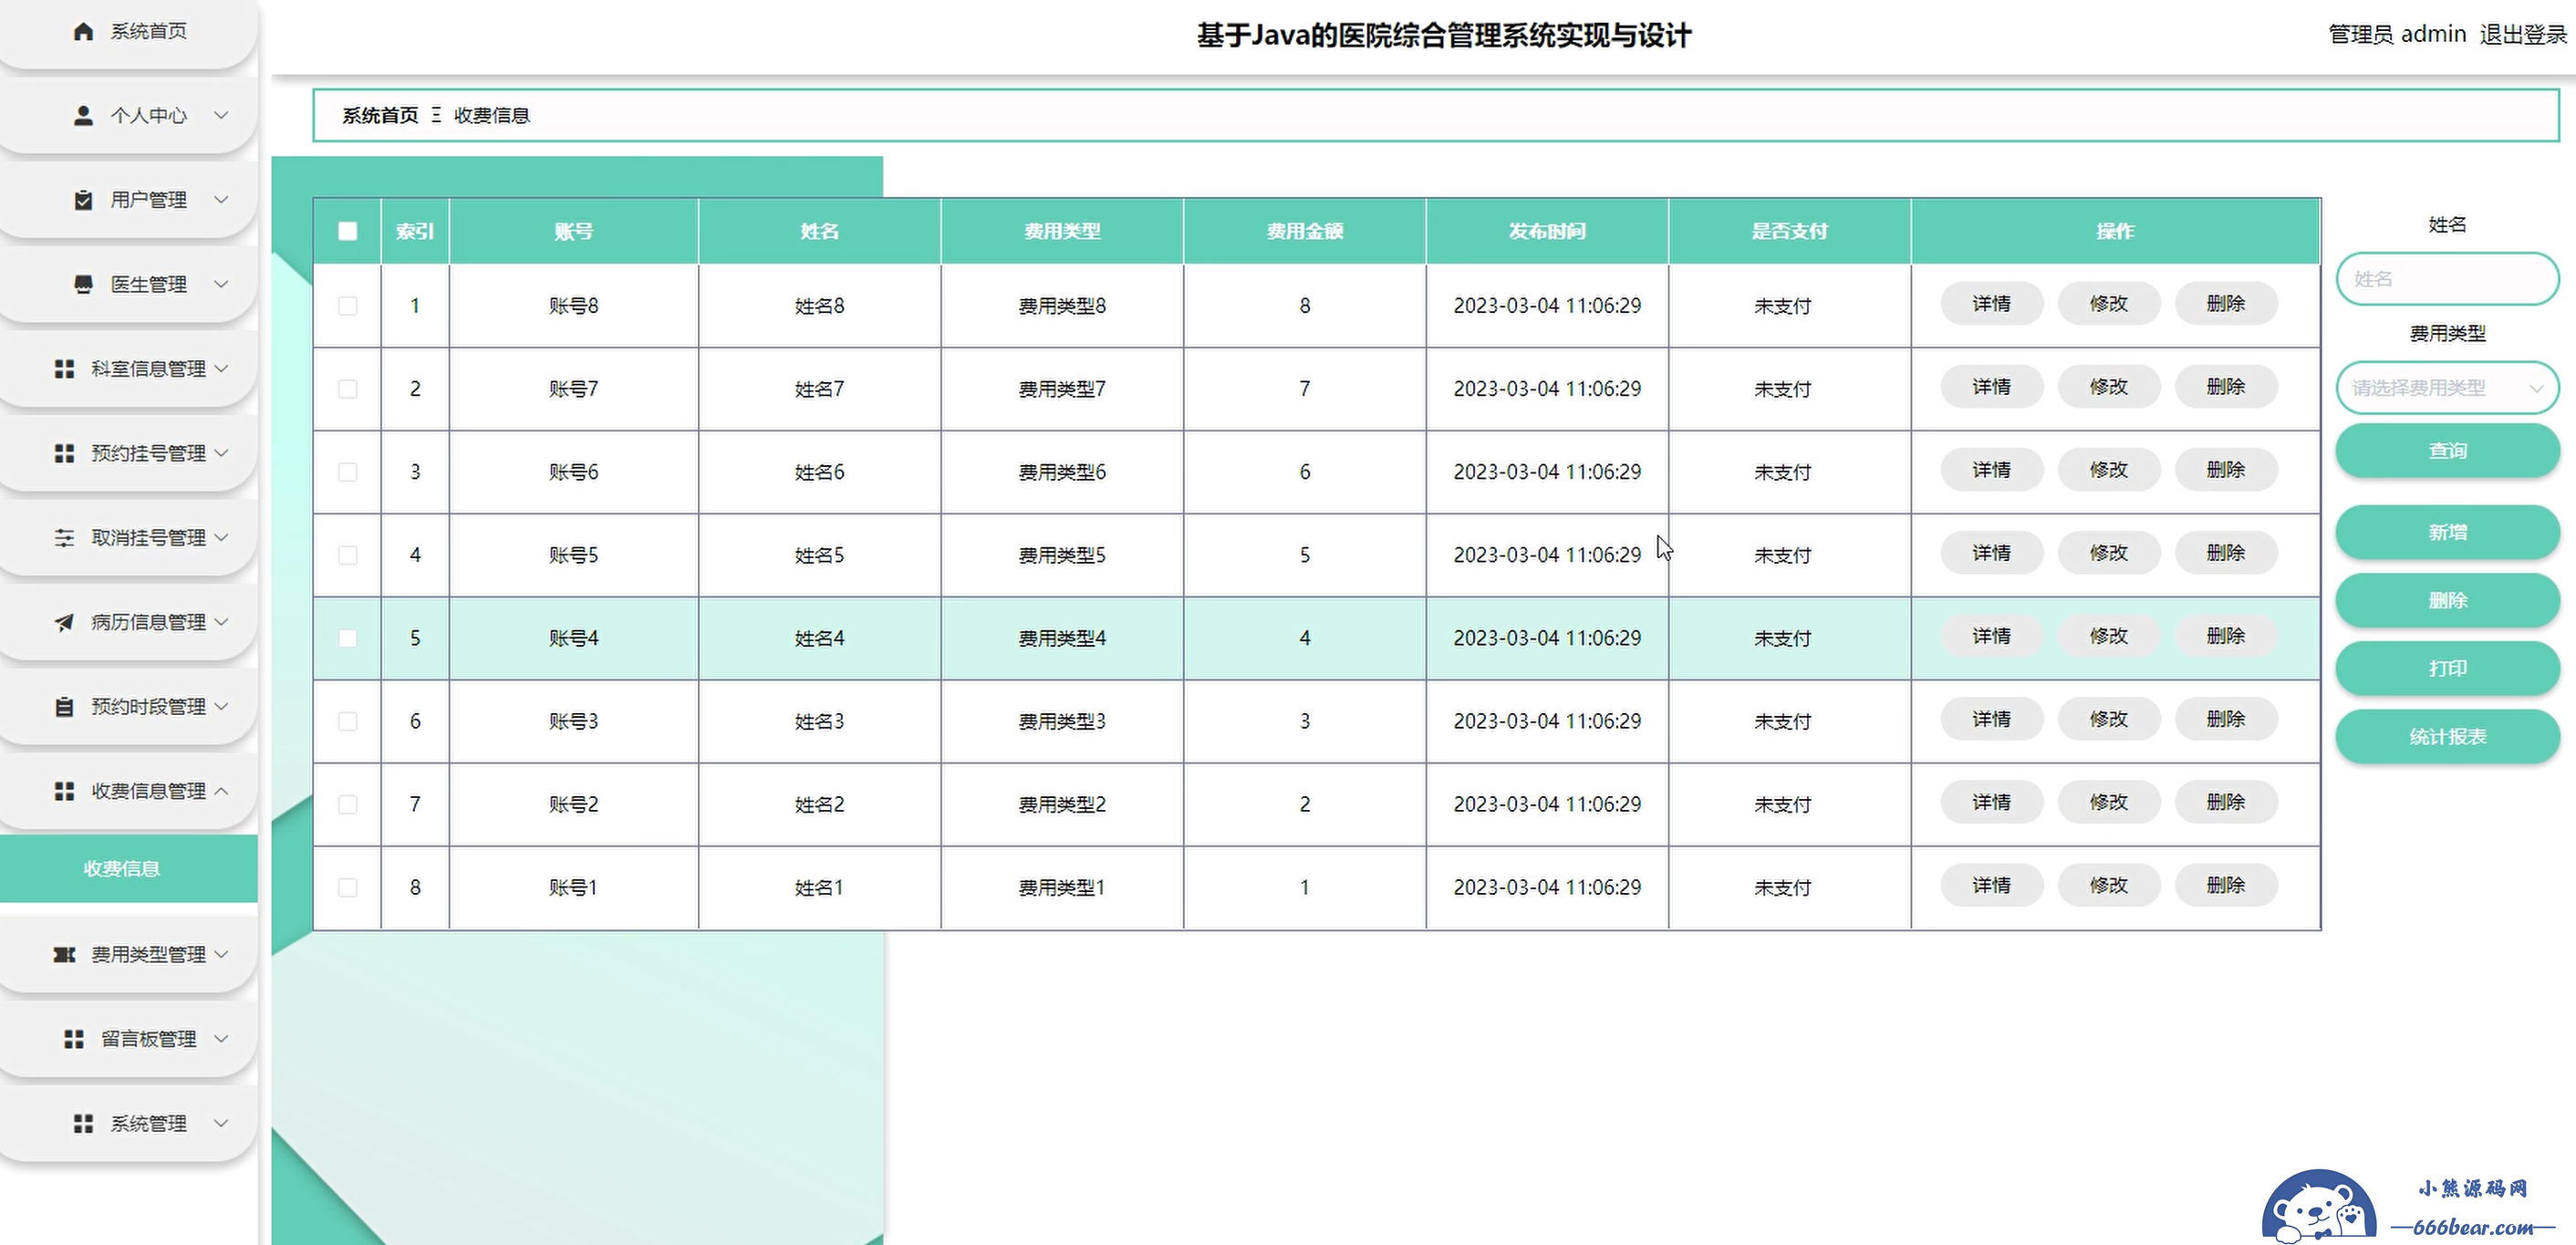Click the grid icon for 科室信息管理
The width and height of the screenshot is (2576, 1245).
pos(64,369)
